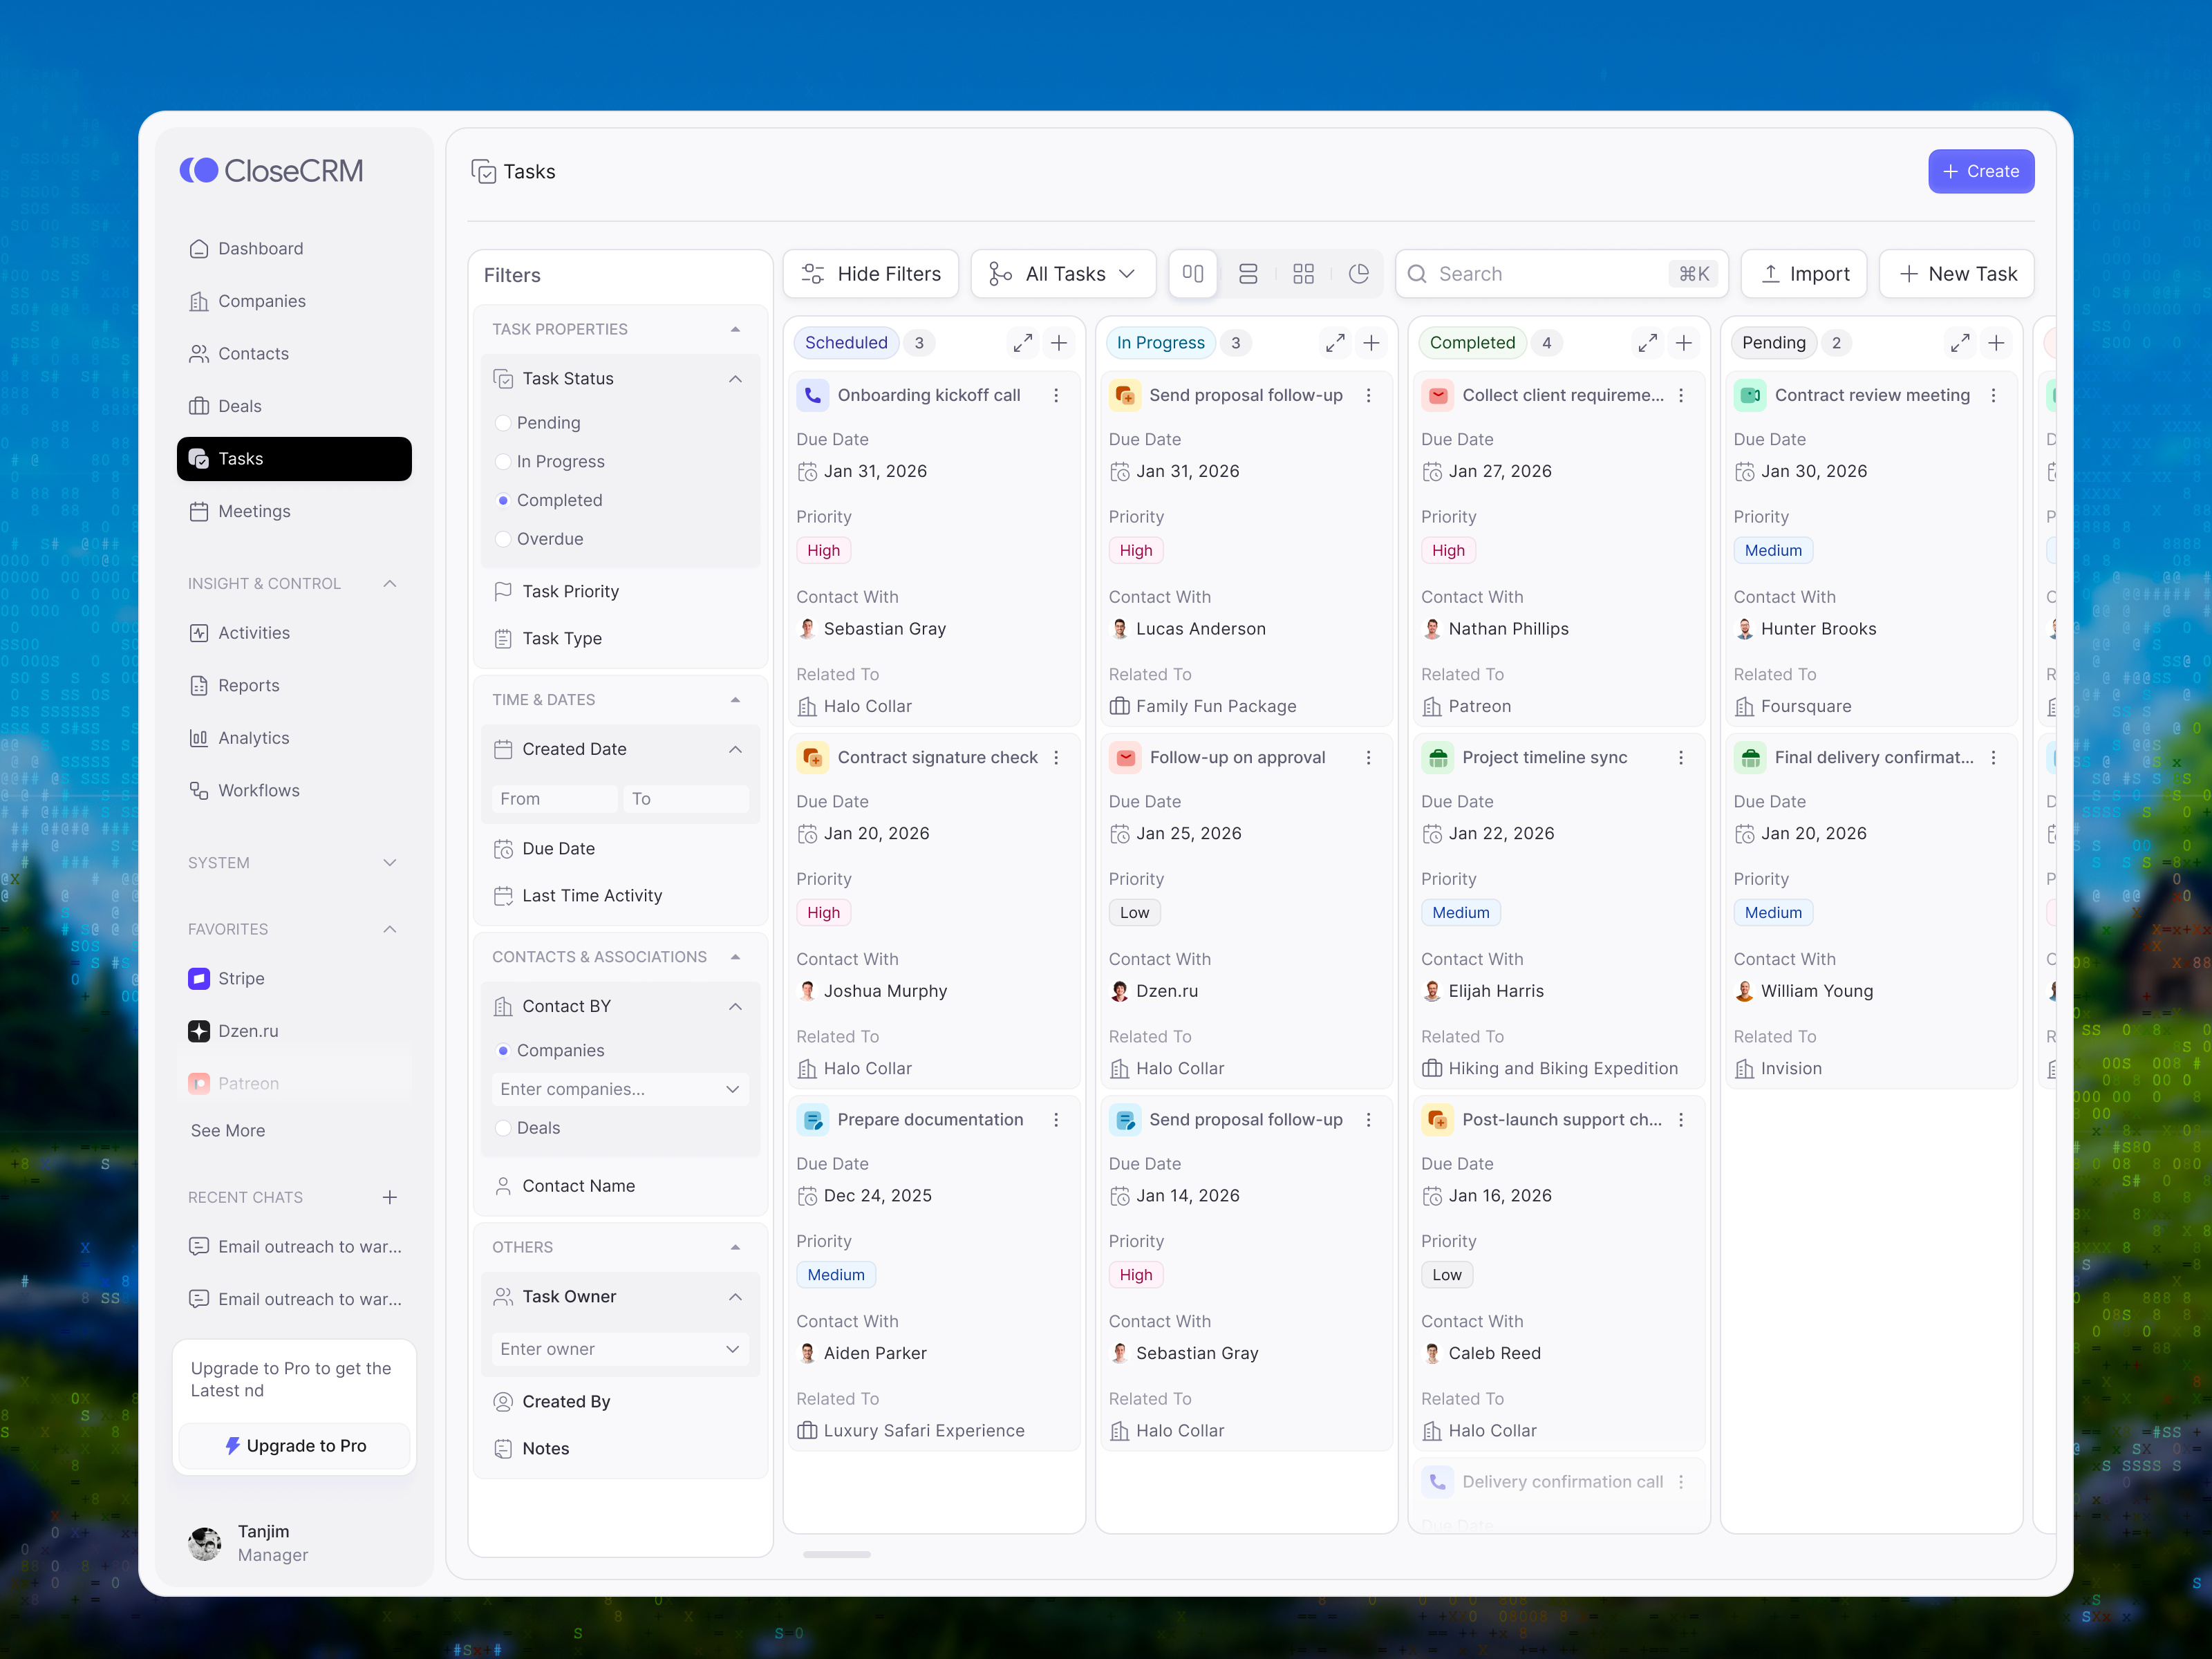The image size is (2212, 1659).
Task: Add a task to Pending column
Action: pyautogui.click(x=1996, y=343)
